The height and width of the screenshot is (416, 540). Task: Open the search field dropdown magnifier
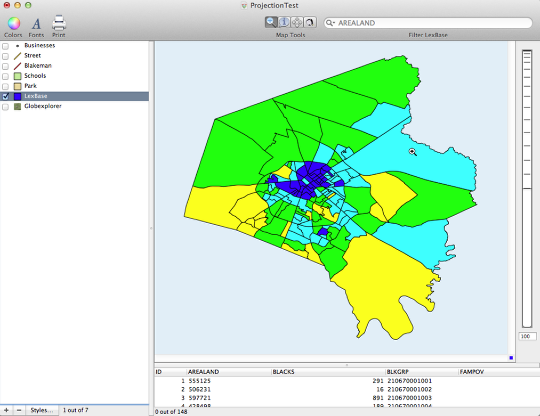click(330, 23)
